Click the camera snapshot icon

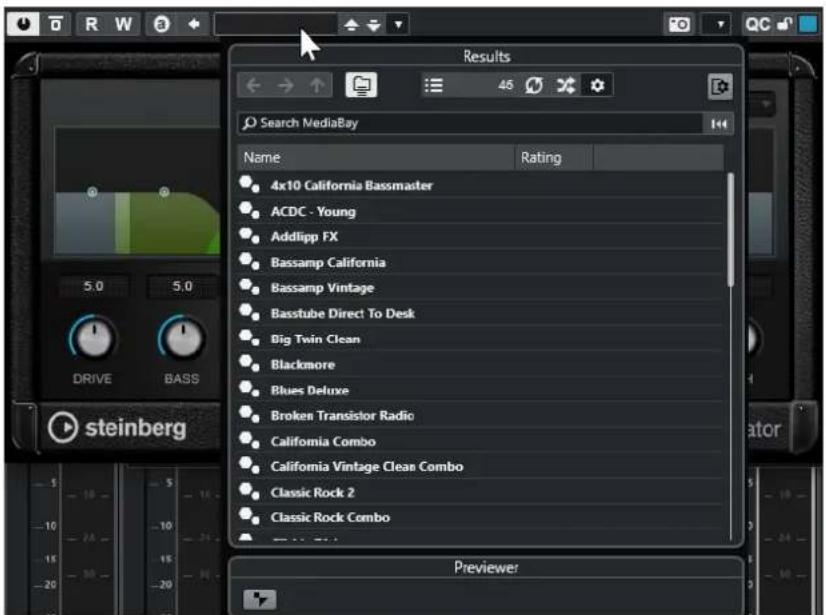coord(679,24)
